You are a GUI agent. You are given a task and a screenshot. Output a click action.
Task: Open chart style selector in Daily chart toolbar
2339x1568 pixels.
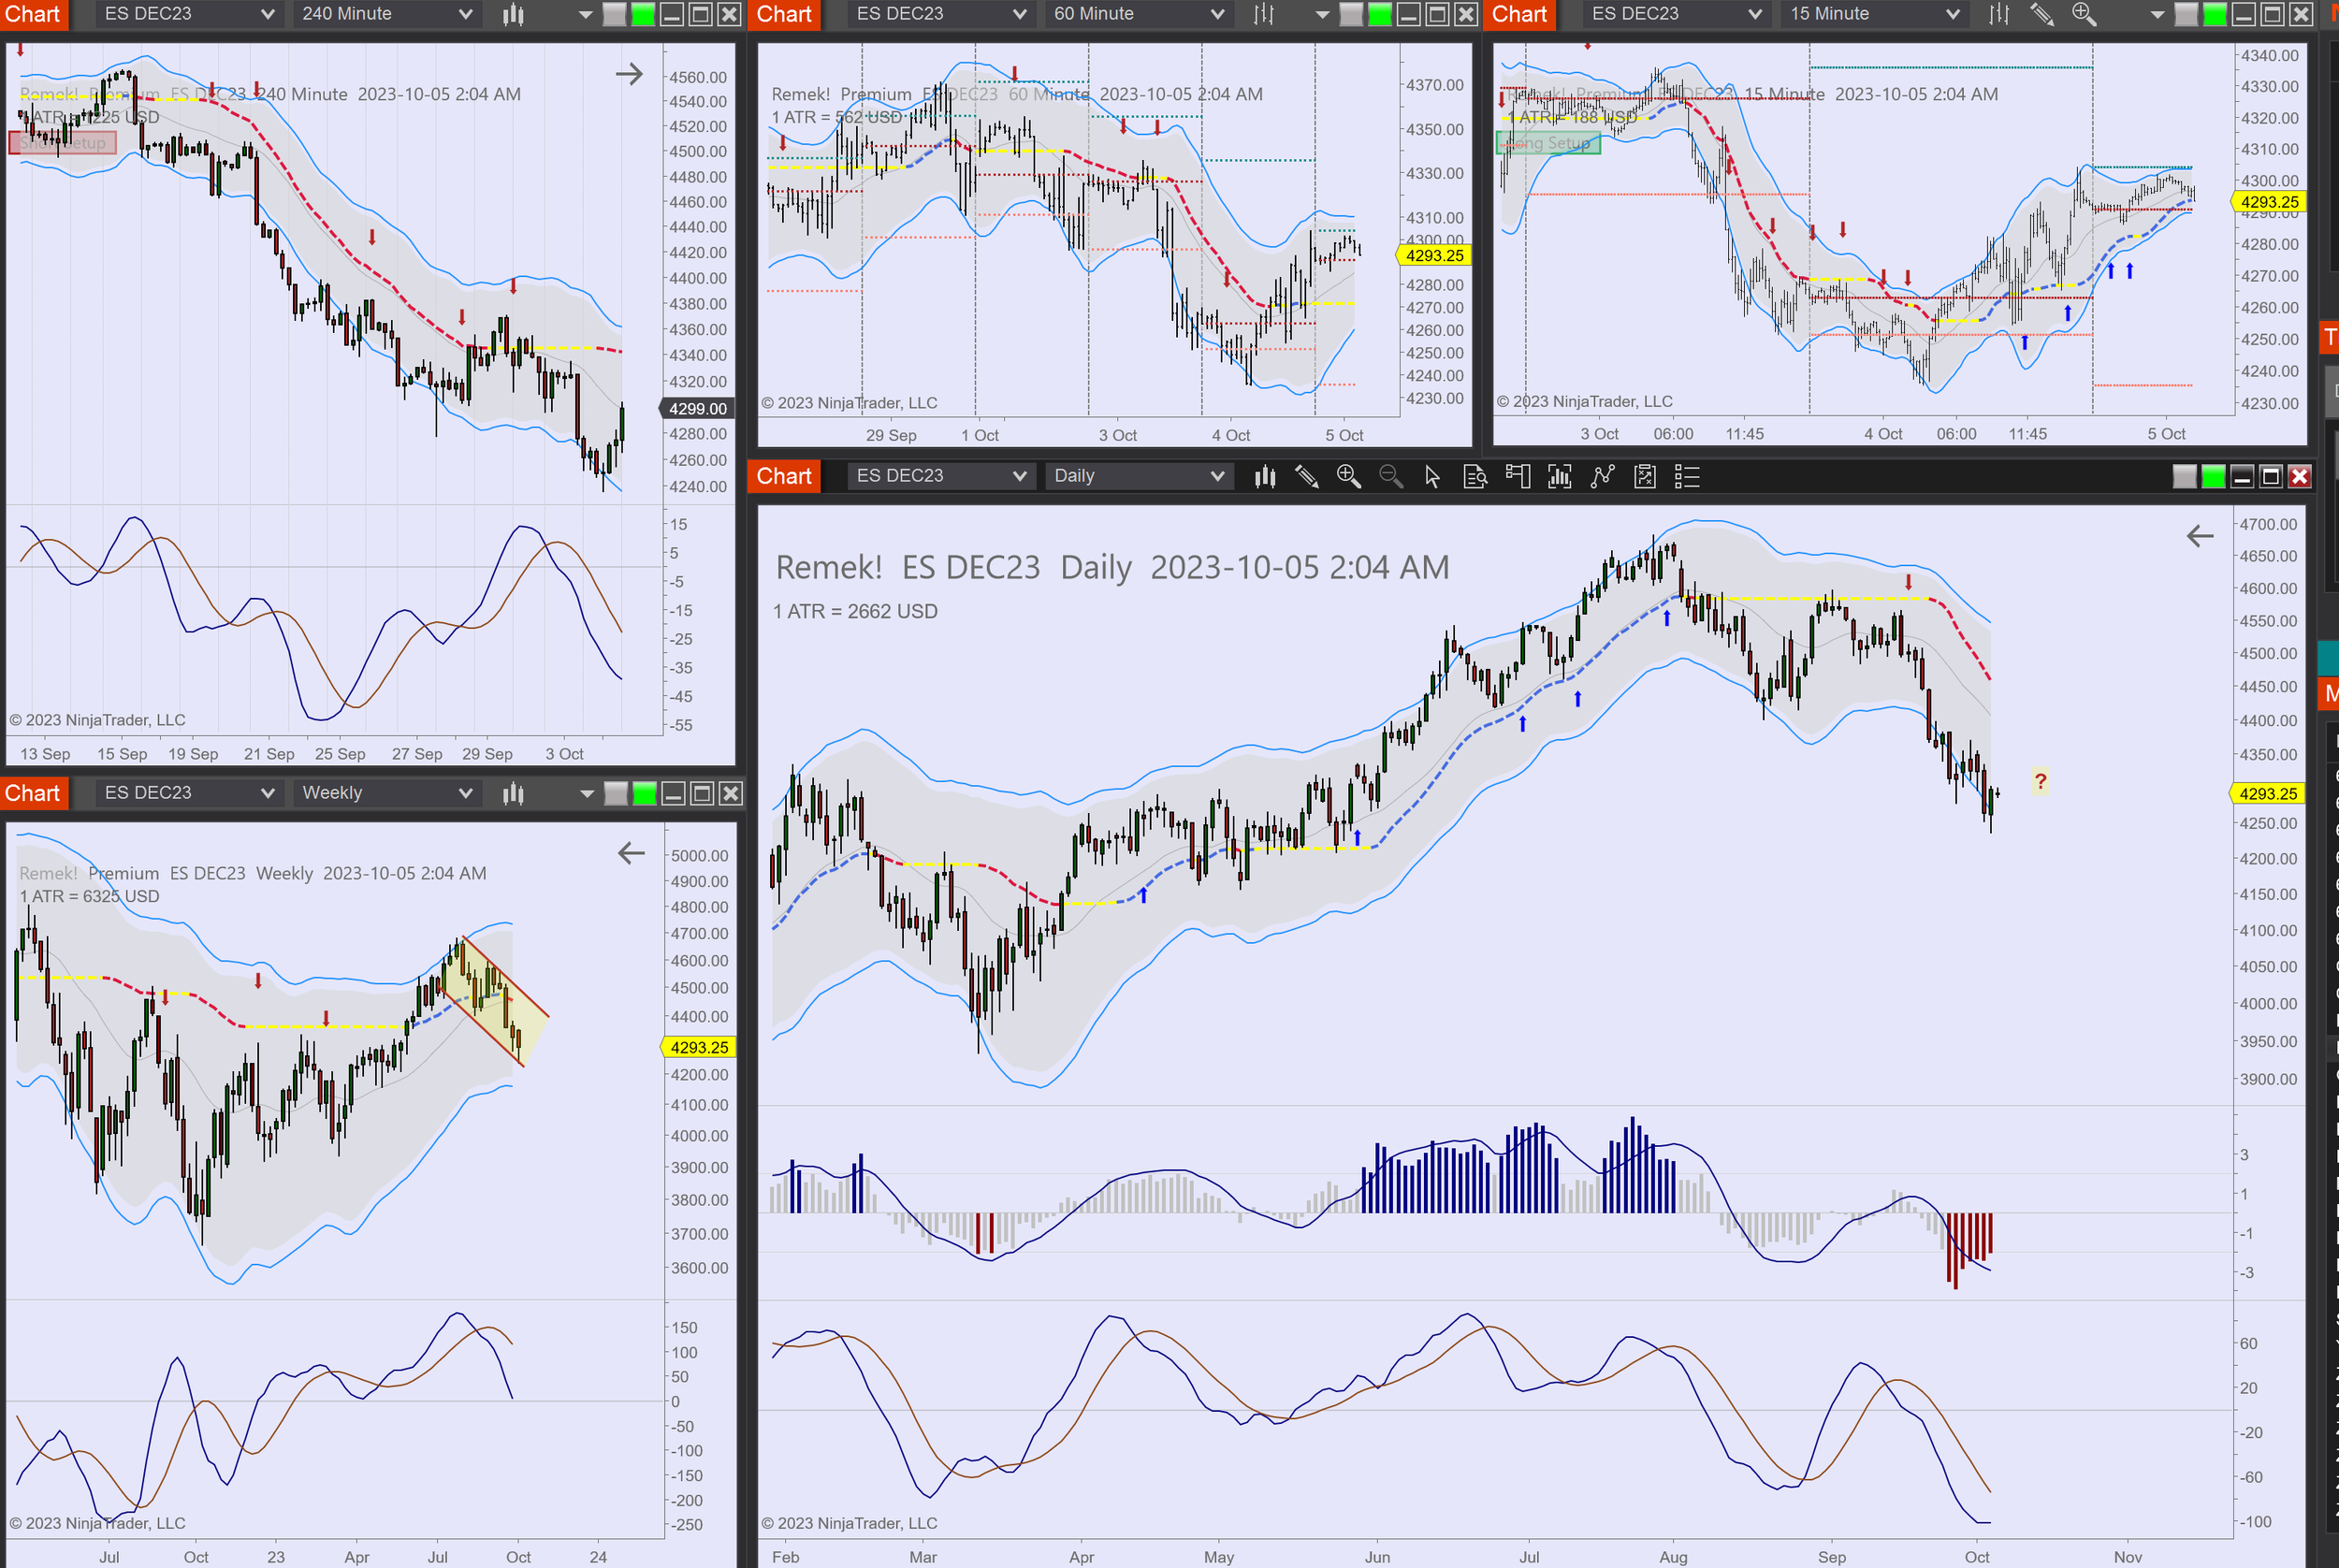(1265, 477)
